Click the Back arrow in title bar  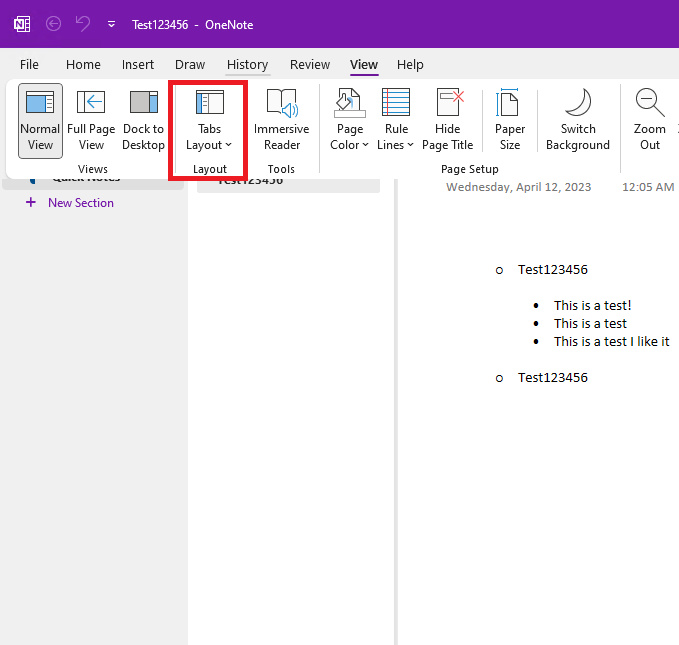[x=54, y=24]
